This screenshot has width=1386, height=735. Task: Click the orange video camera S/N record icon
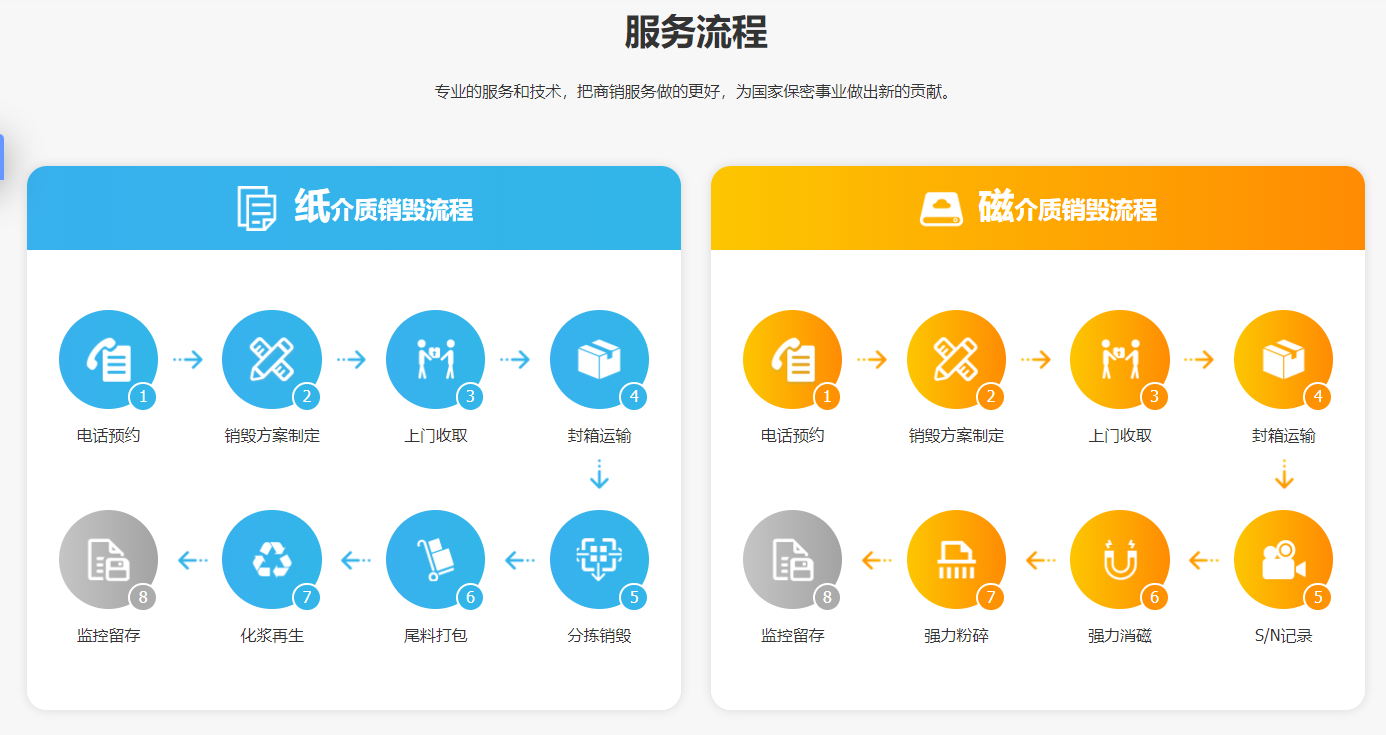click(1284, 560)
